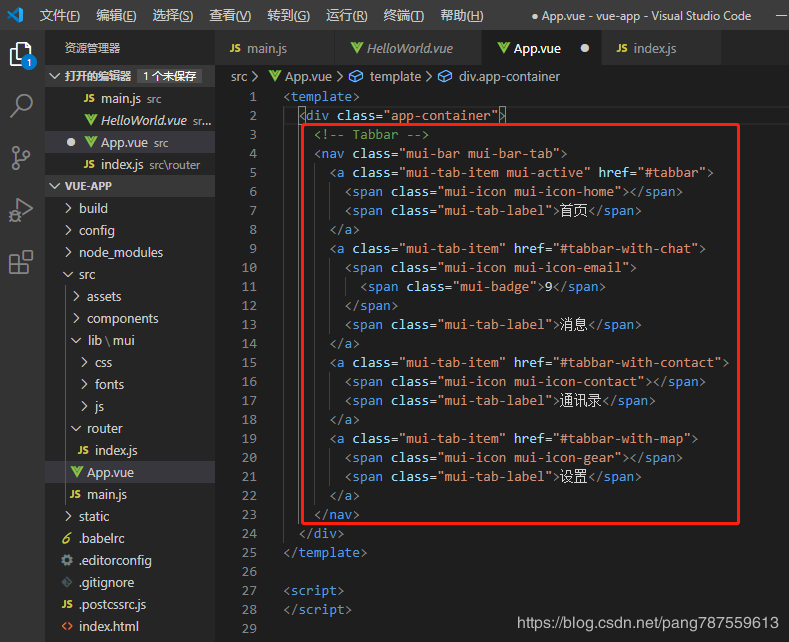Open the Search view icon
The image size is (789, 642).
tap(22, 106)
